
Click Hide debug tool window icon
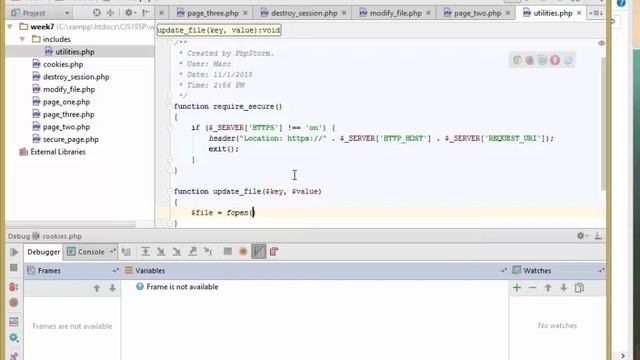(x=598, y=236)
